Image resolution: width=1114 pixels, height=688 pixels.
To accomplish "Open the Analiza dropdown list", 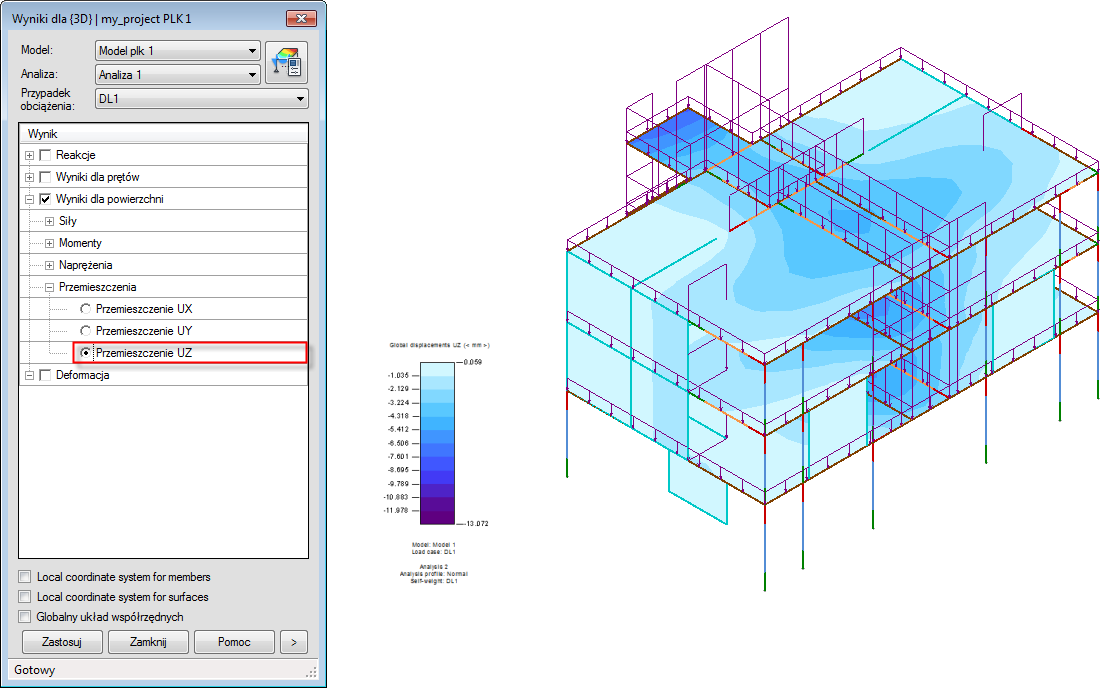I will tap(178, 75).
